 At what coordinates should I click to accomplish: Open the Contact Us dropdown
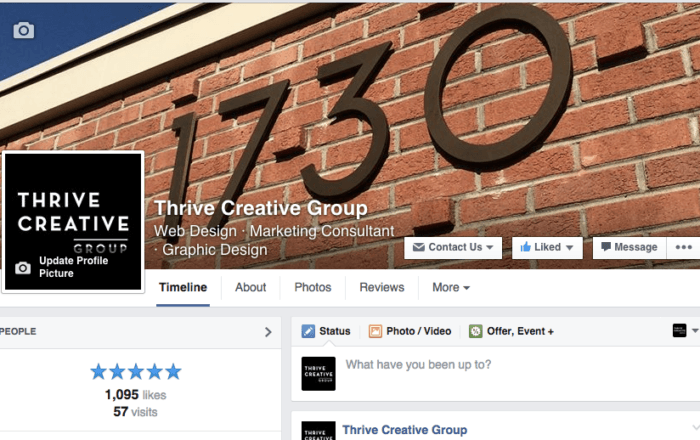(x=453, y=247)
